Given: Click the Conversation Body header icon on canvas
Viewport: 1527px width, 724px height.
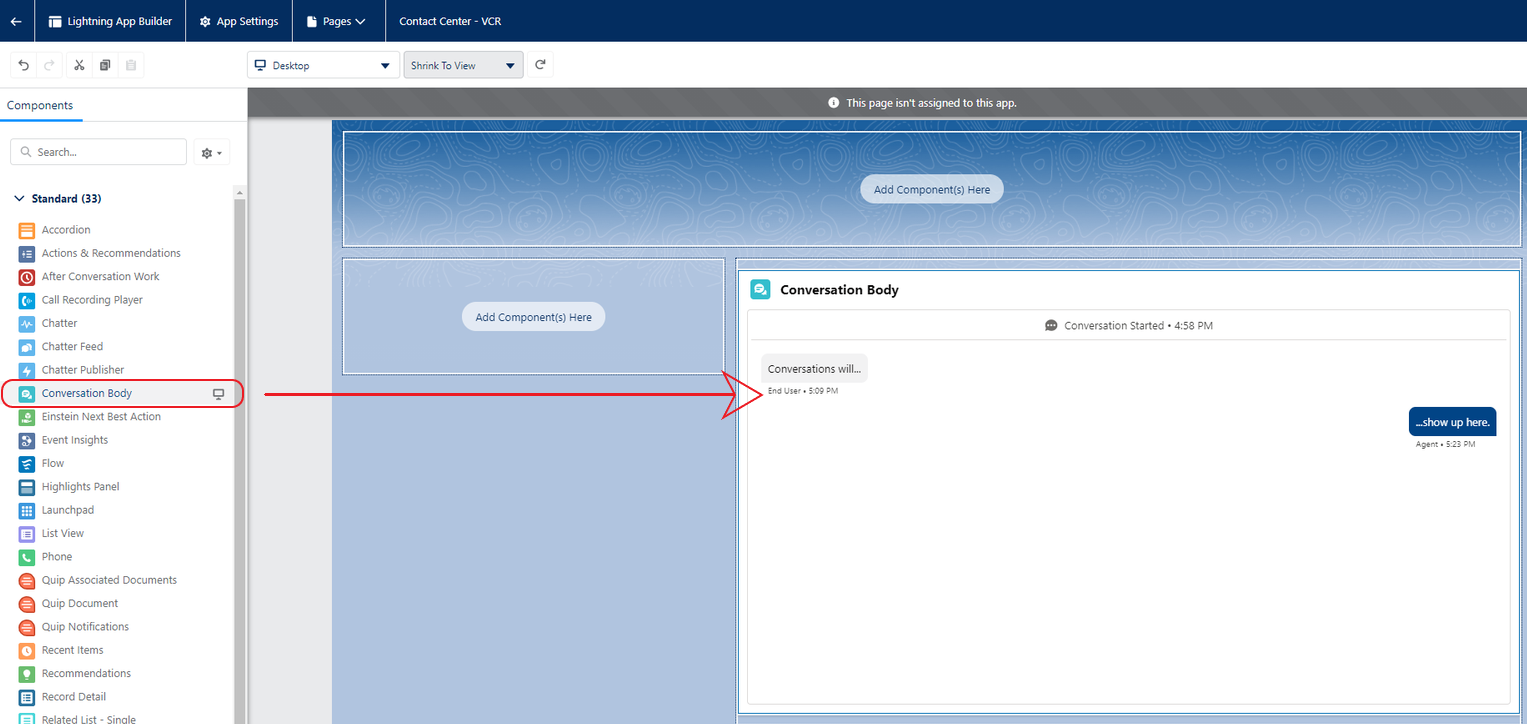Looking at the screenshot, I should point(760,290).
